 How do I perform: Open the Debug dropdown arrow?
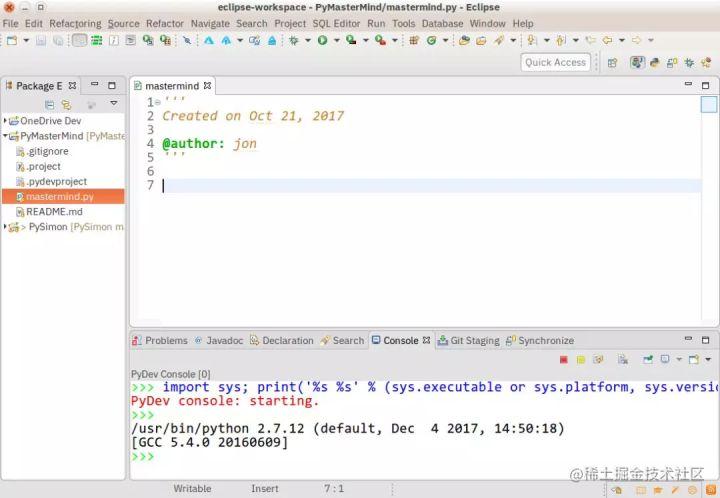[308, 40]
